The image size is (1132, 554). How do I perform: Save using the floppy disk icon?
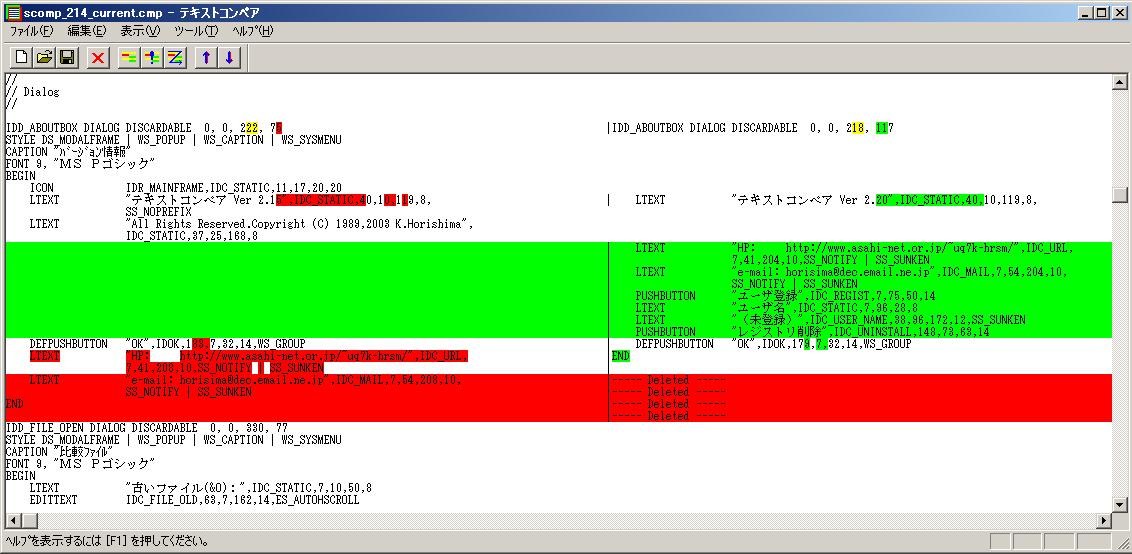point(67,57)
